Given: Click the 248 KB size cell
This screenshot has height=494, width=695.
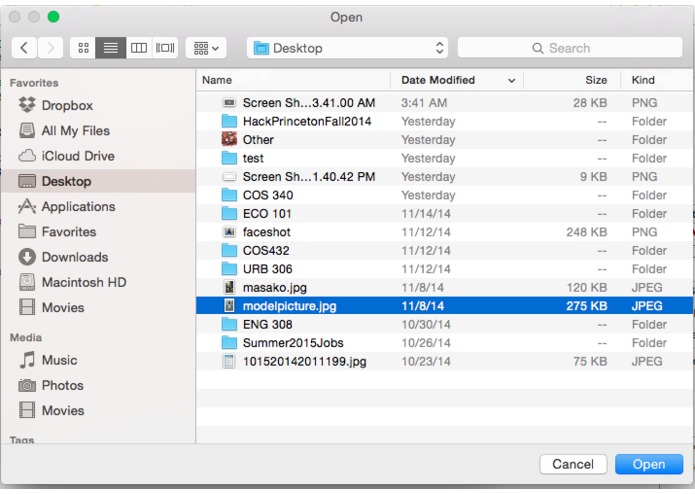Looking at the screenshot, I should [x=586, y=232].
